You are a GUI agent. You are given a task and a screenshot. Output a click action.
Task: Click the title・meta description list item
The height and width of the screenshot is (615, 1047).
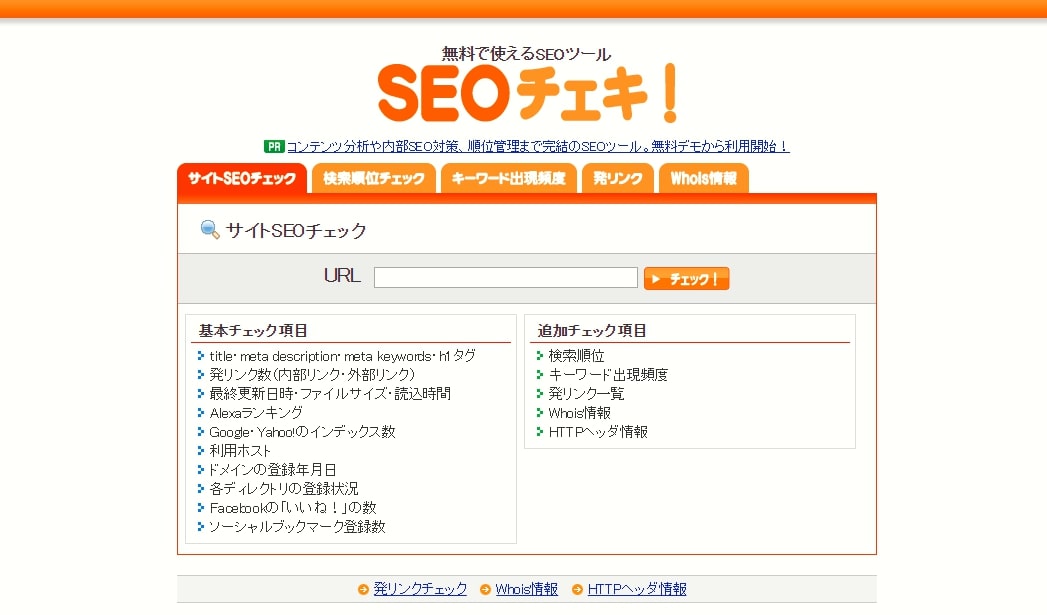[343, 356]
